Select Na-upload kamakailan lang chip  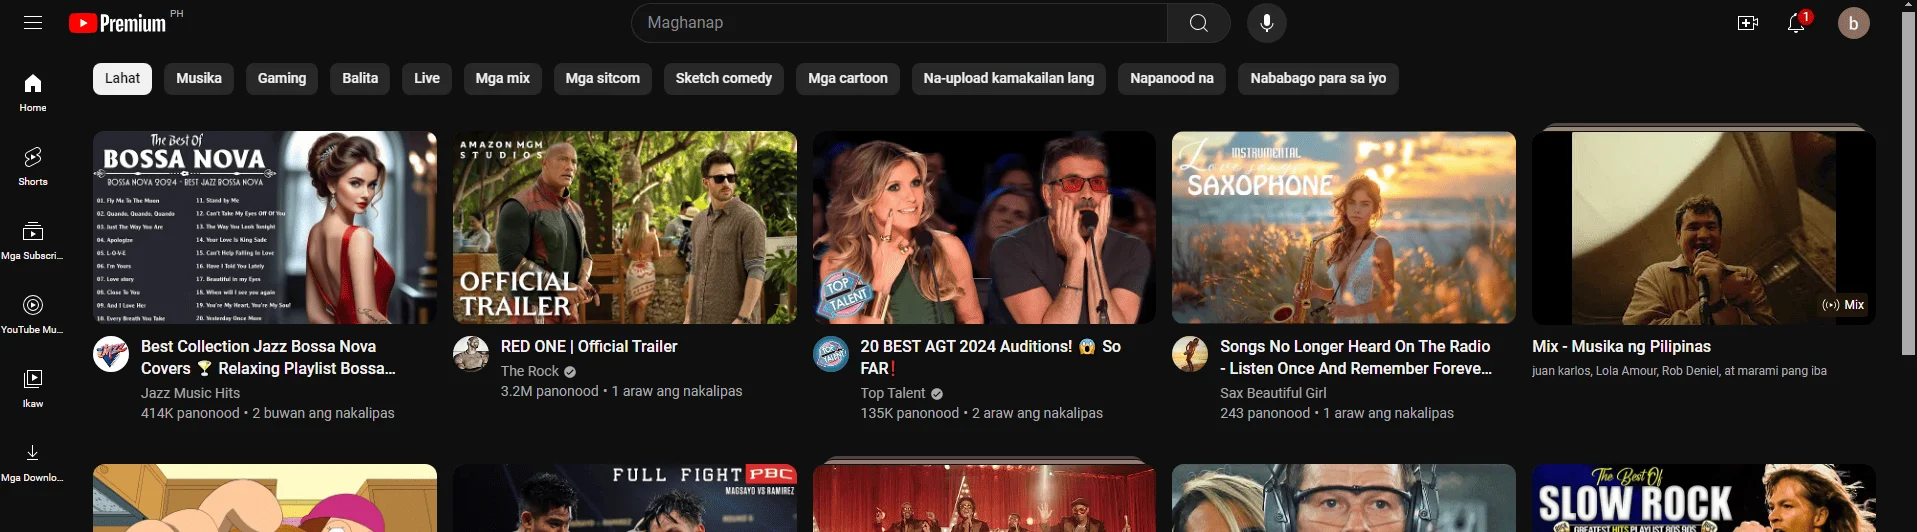click(1009, 78)
